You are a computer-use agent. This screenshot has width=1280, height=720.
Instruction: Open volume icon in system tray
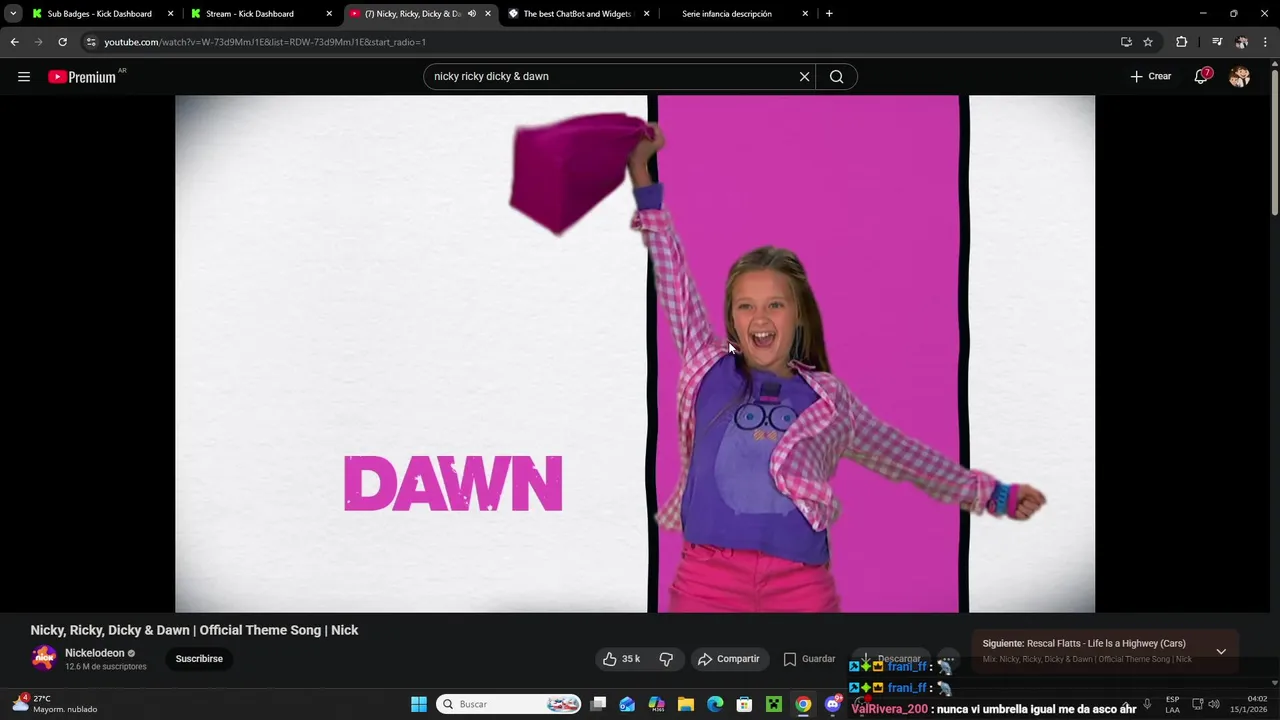tap(1213, 704)
